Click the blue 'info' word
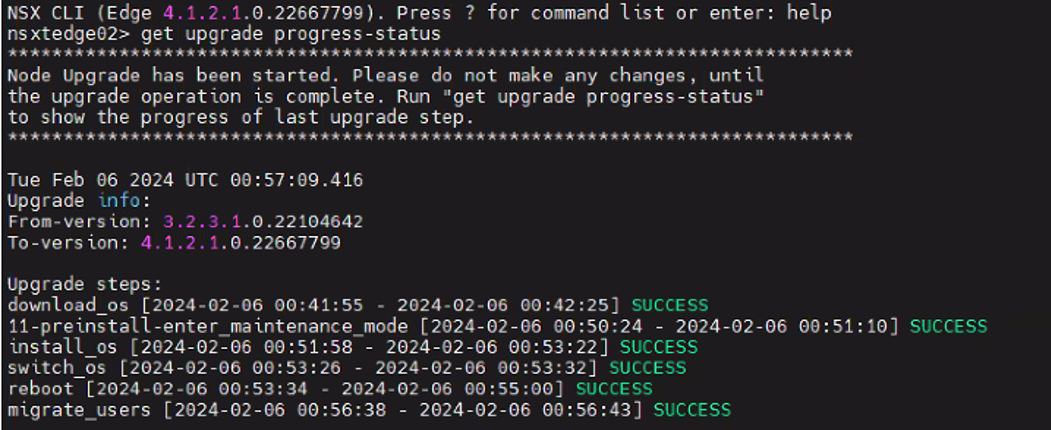The image size is (1051, 430). point(119,200)
